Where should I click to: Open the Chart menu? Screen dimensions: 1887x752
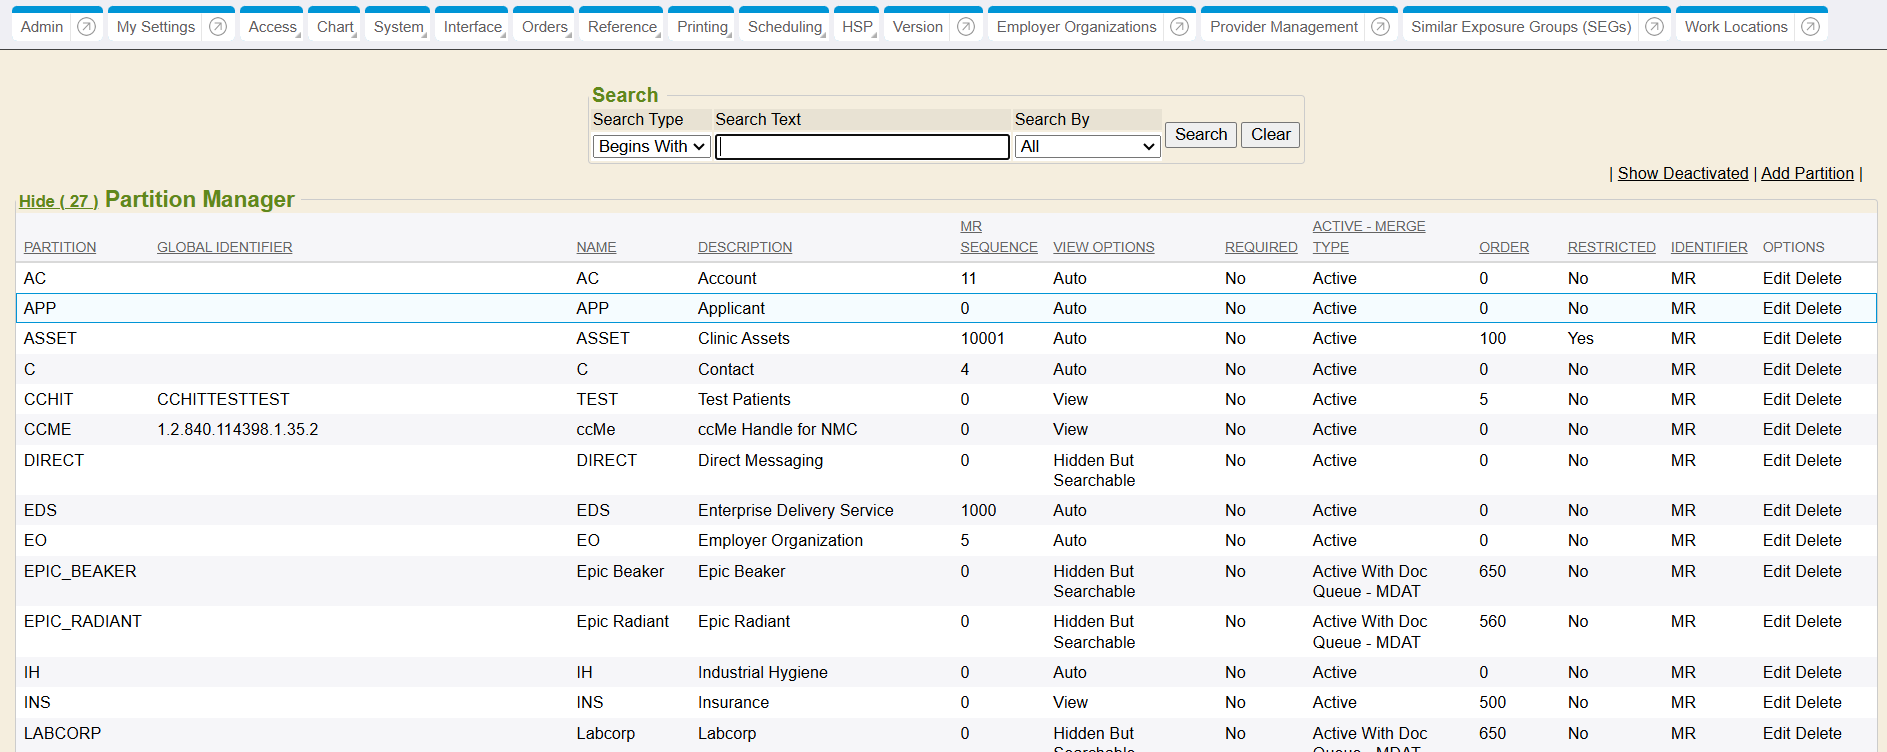tap(335, 27)
